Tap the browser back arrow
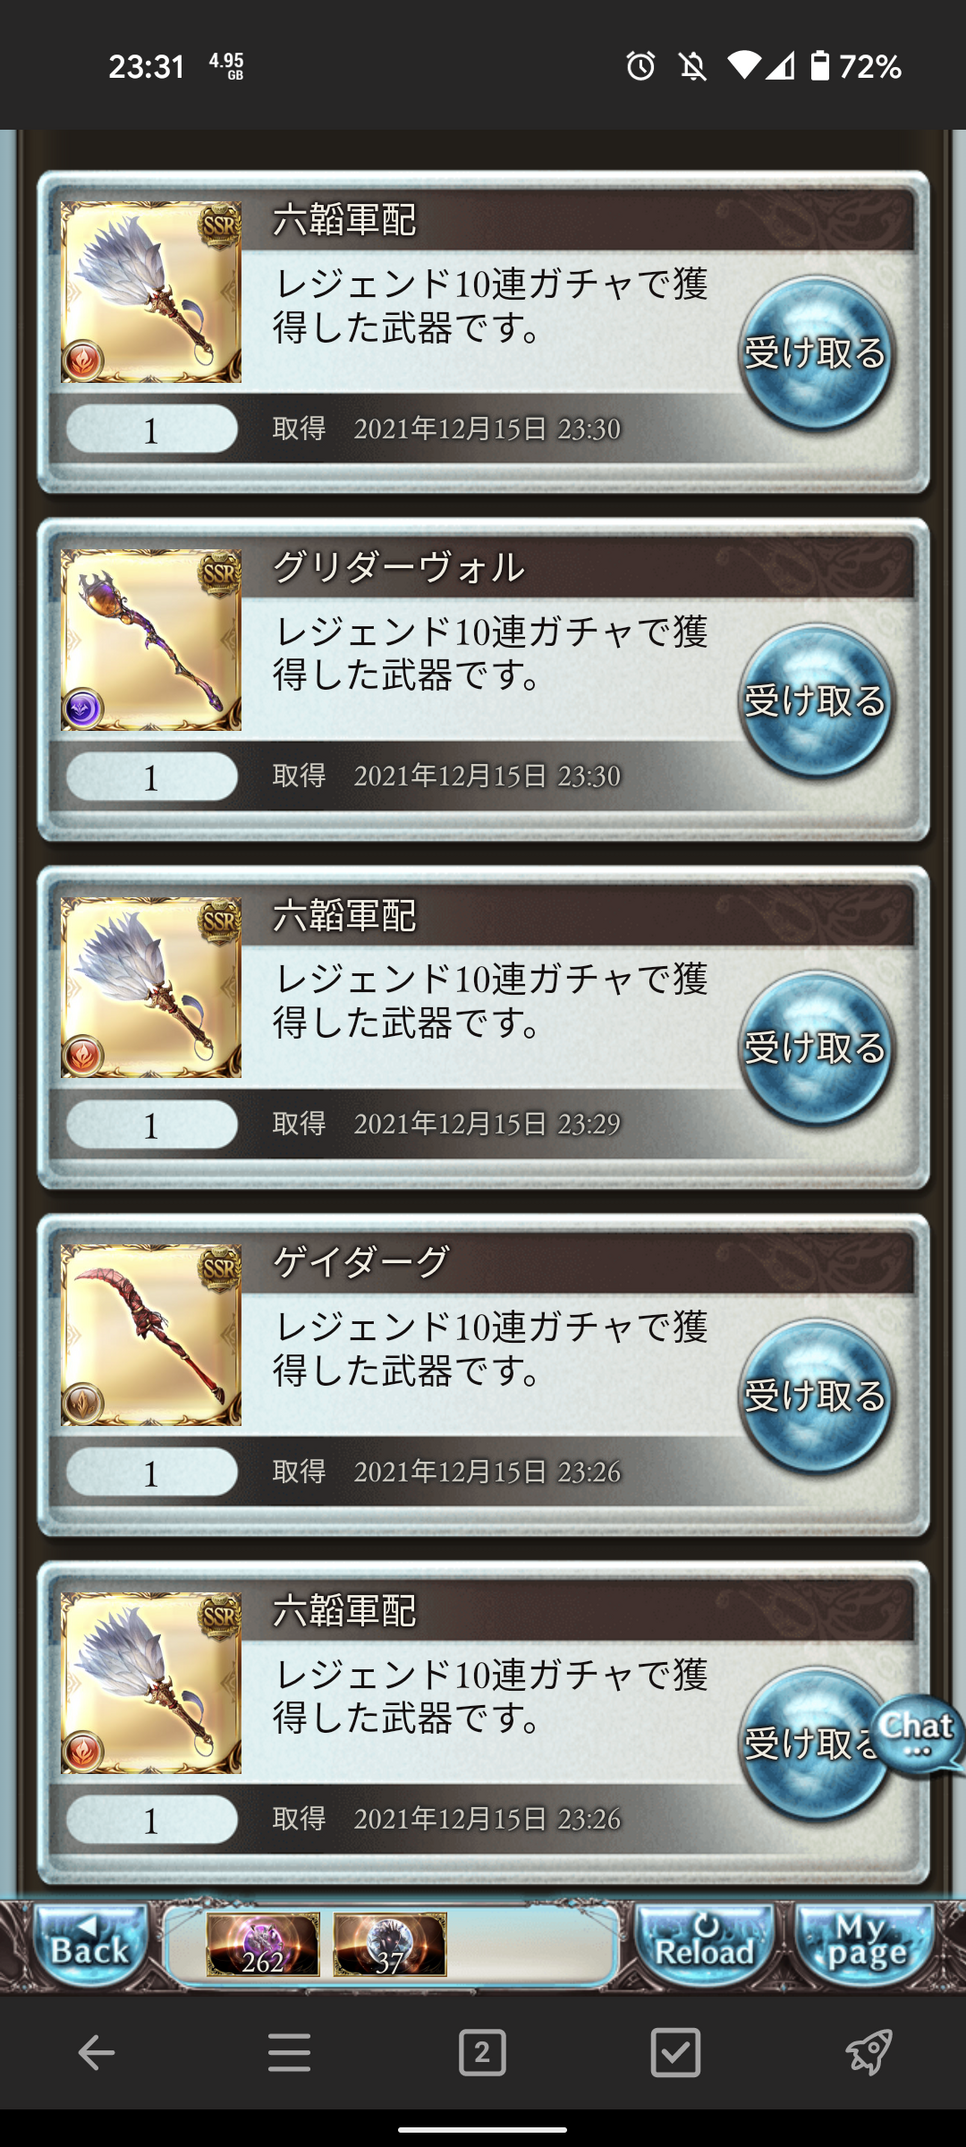 coord(96,2053)
